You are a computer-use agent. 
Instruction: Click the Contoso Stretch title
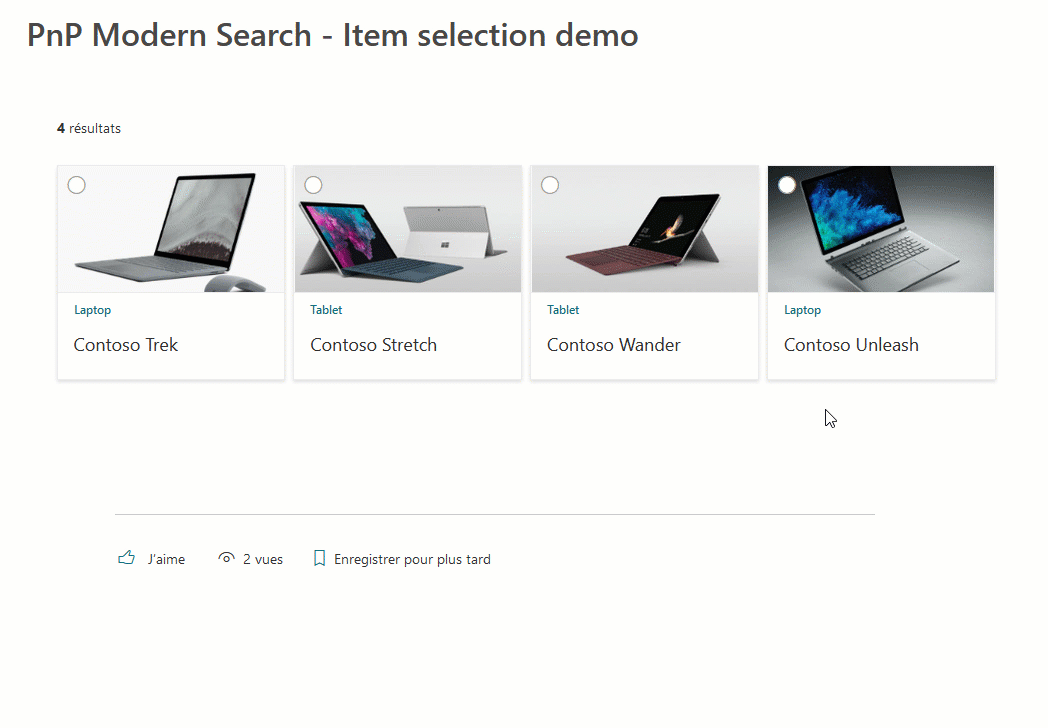374,345
